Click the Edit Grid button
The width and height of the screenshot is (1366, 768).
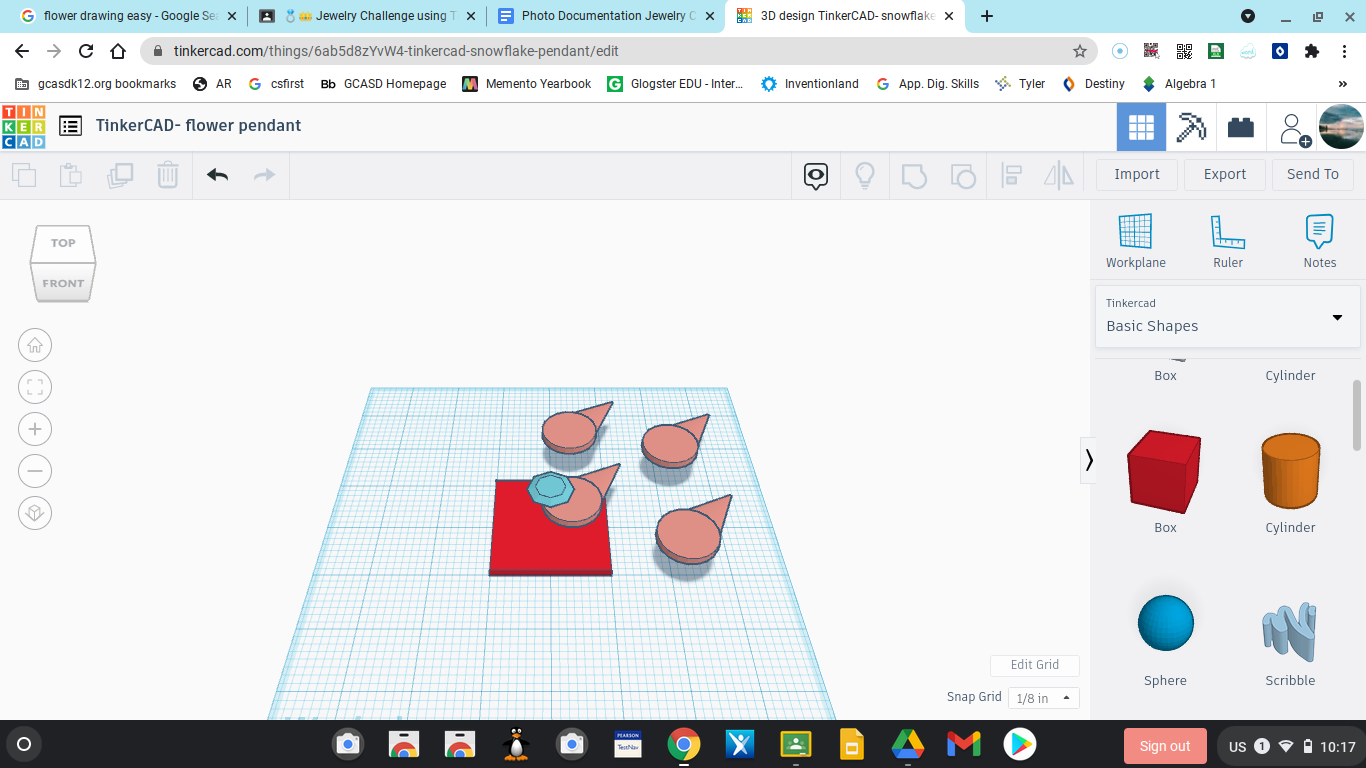click(1035, 665)
